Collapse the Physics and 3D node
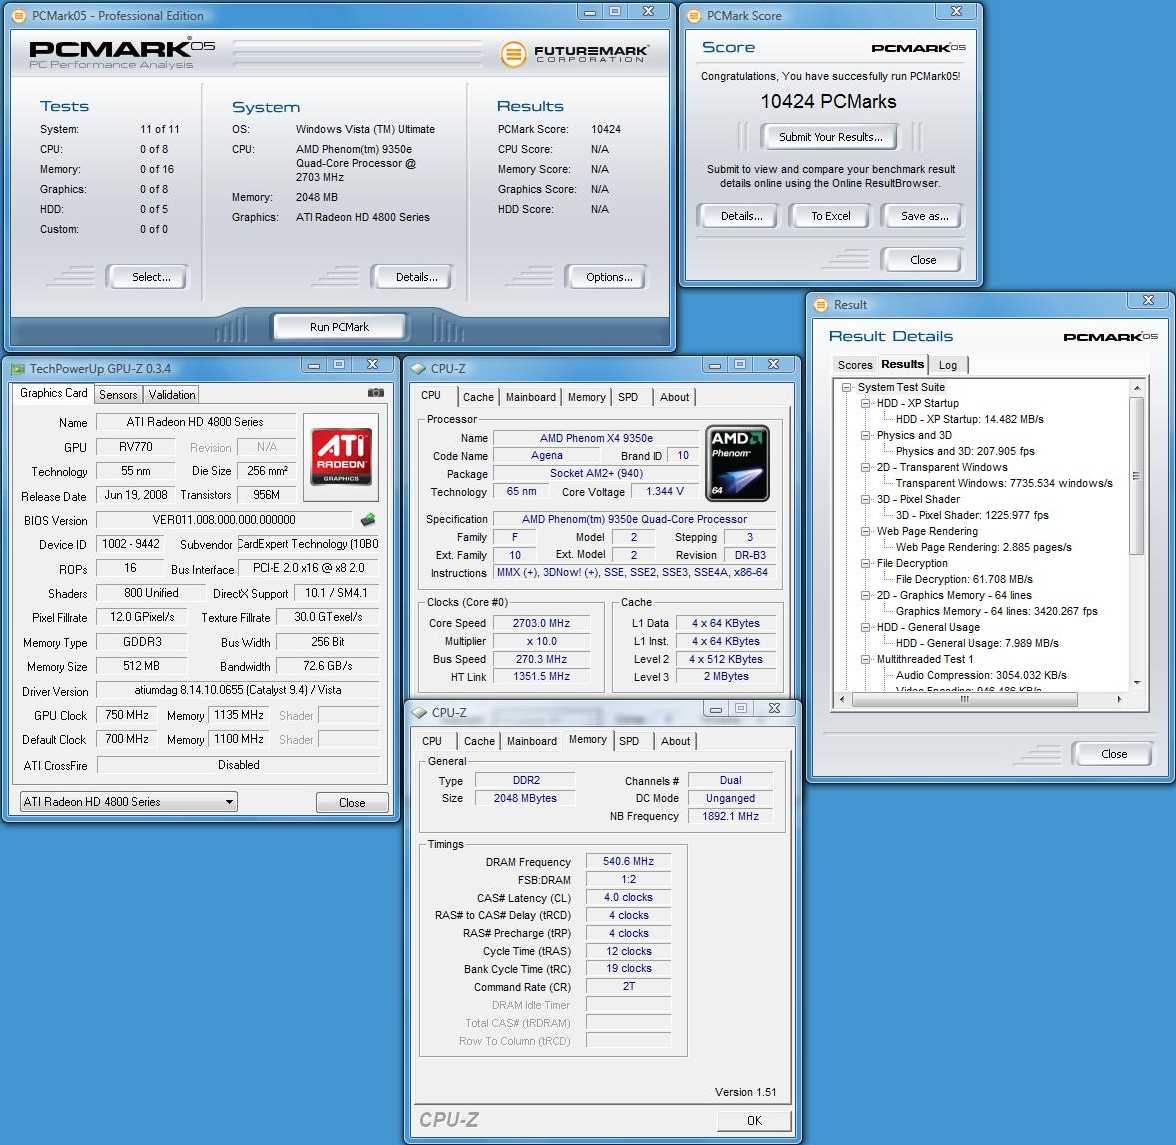The height and width of the screenshot is (1145, 1176). 866,435
